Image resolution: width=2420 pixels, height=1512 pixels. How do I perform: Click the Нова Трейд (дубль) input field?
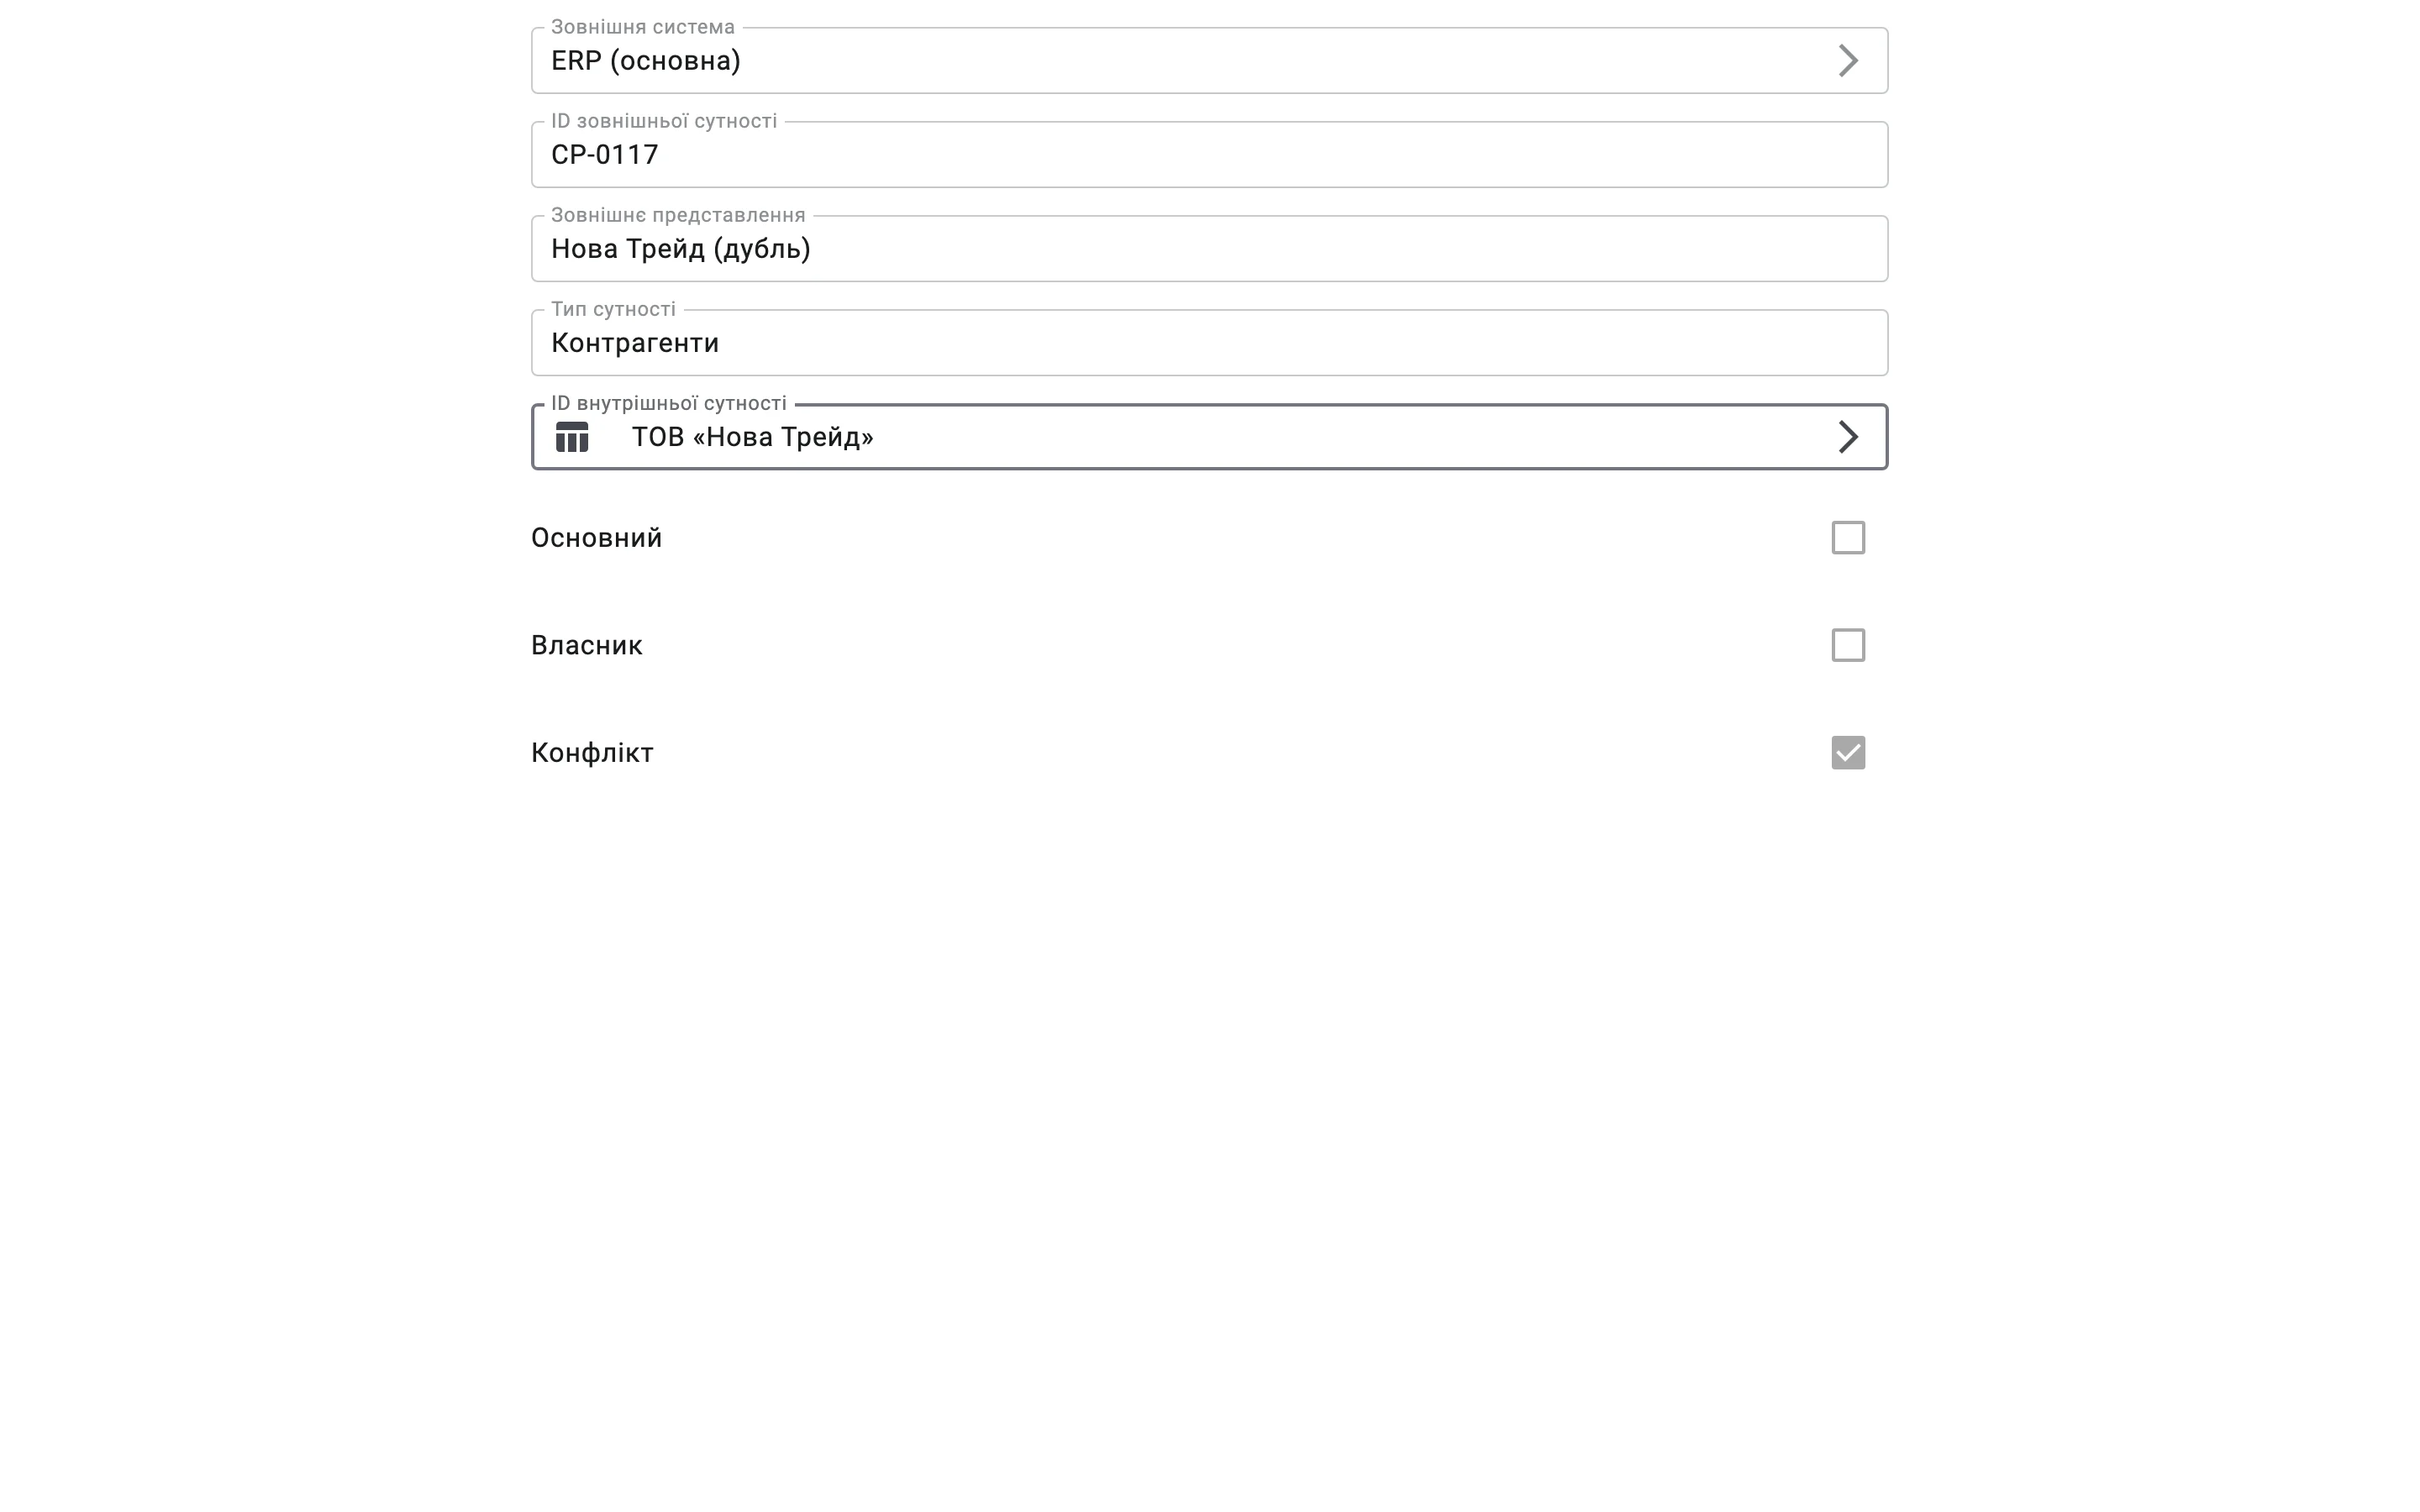click(x=1209, y=249)
